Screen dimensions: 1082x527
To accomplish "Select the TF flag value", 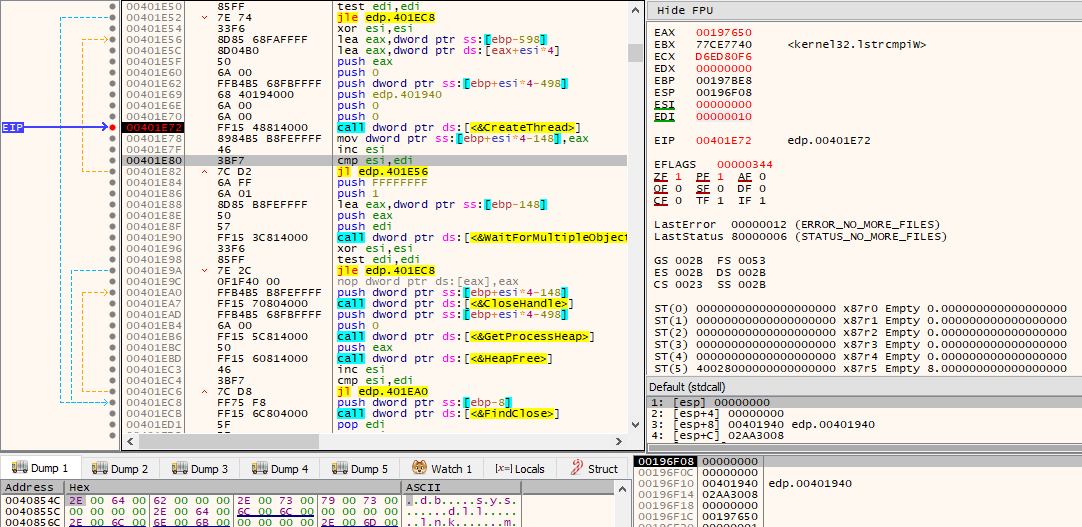I will [x=720, y=201].
